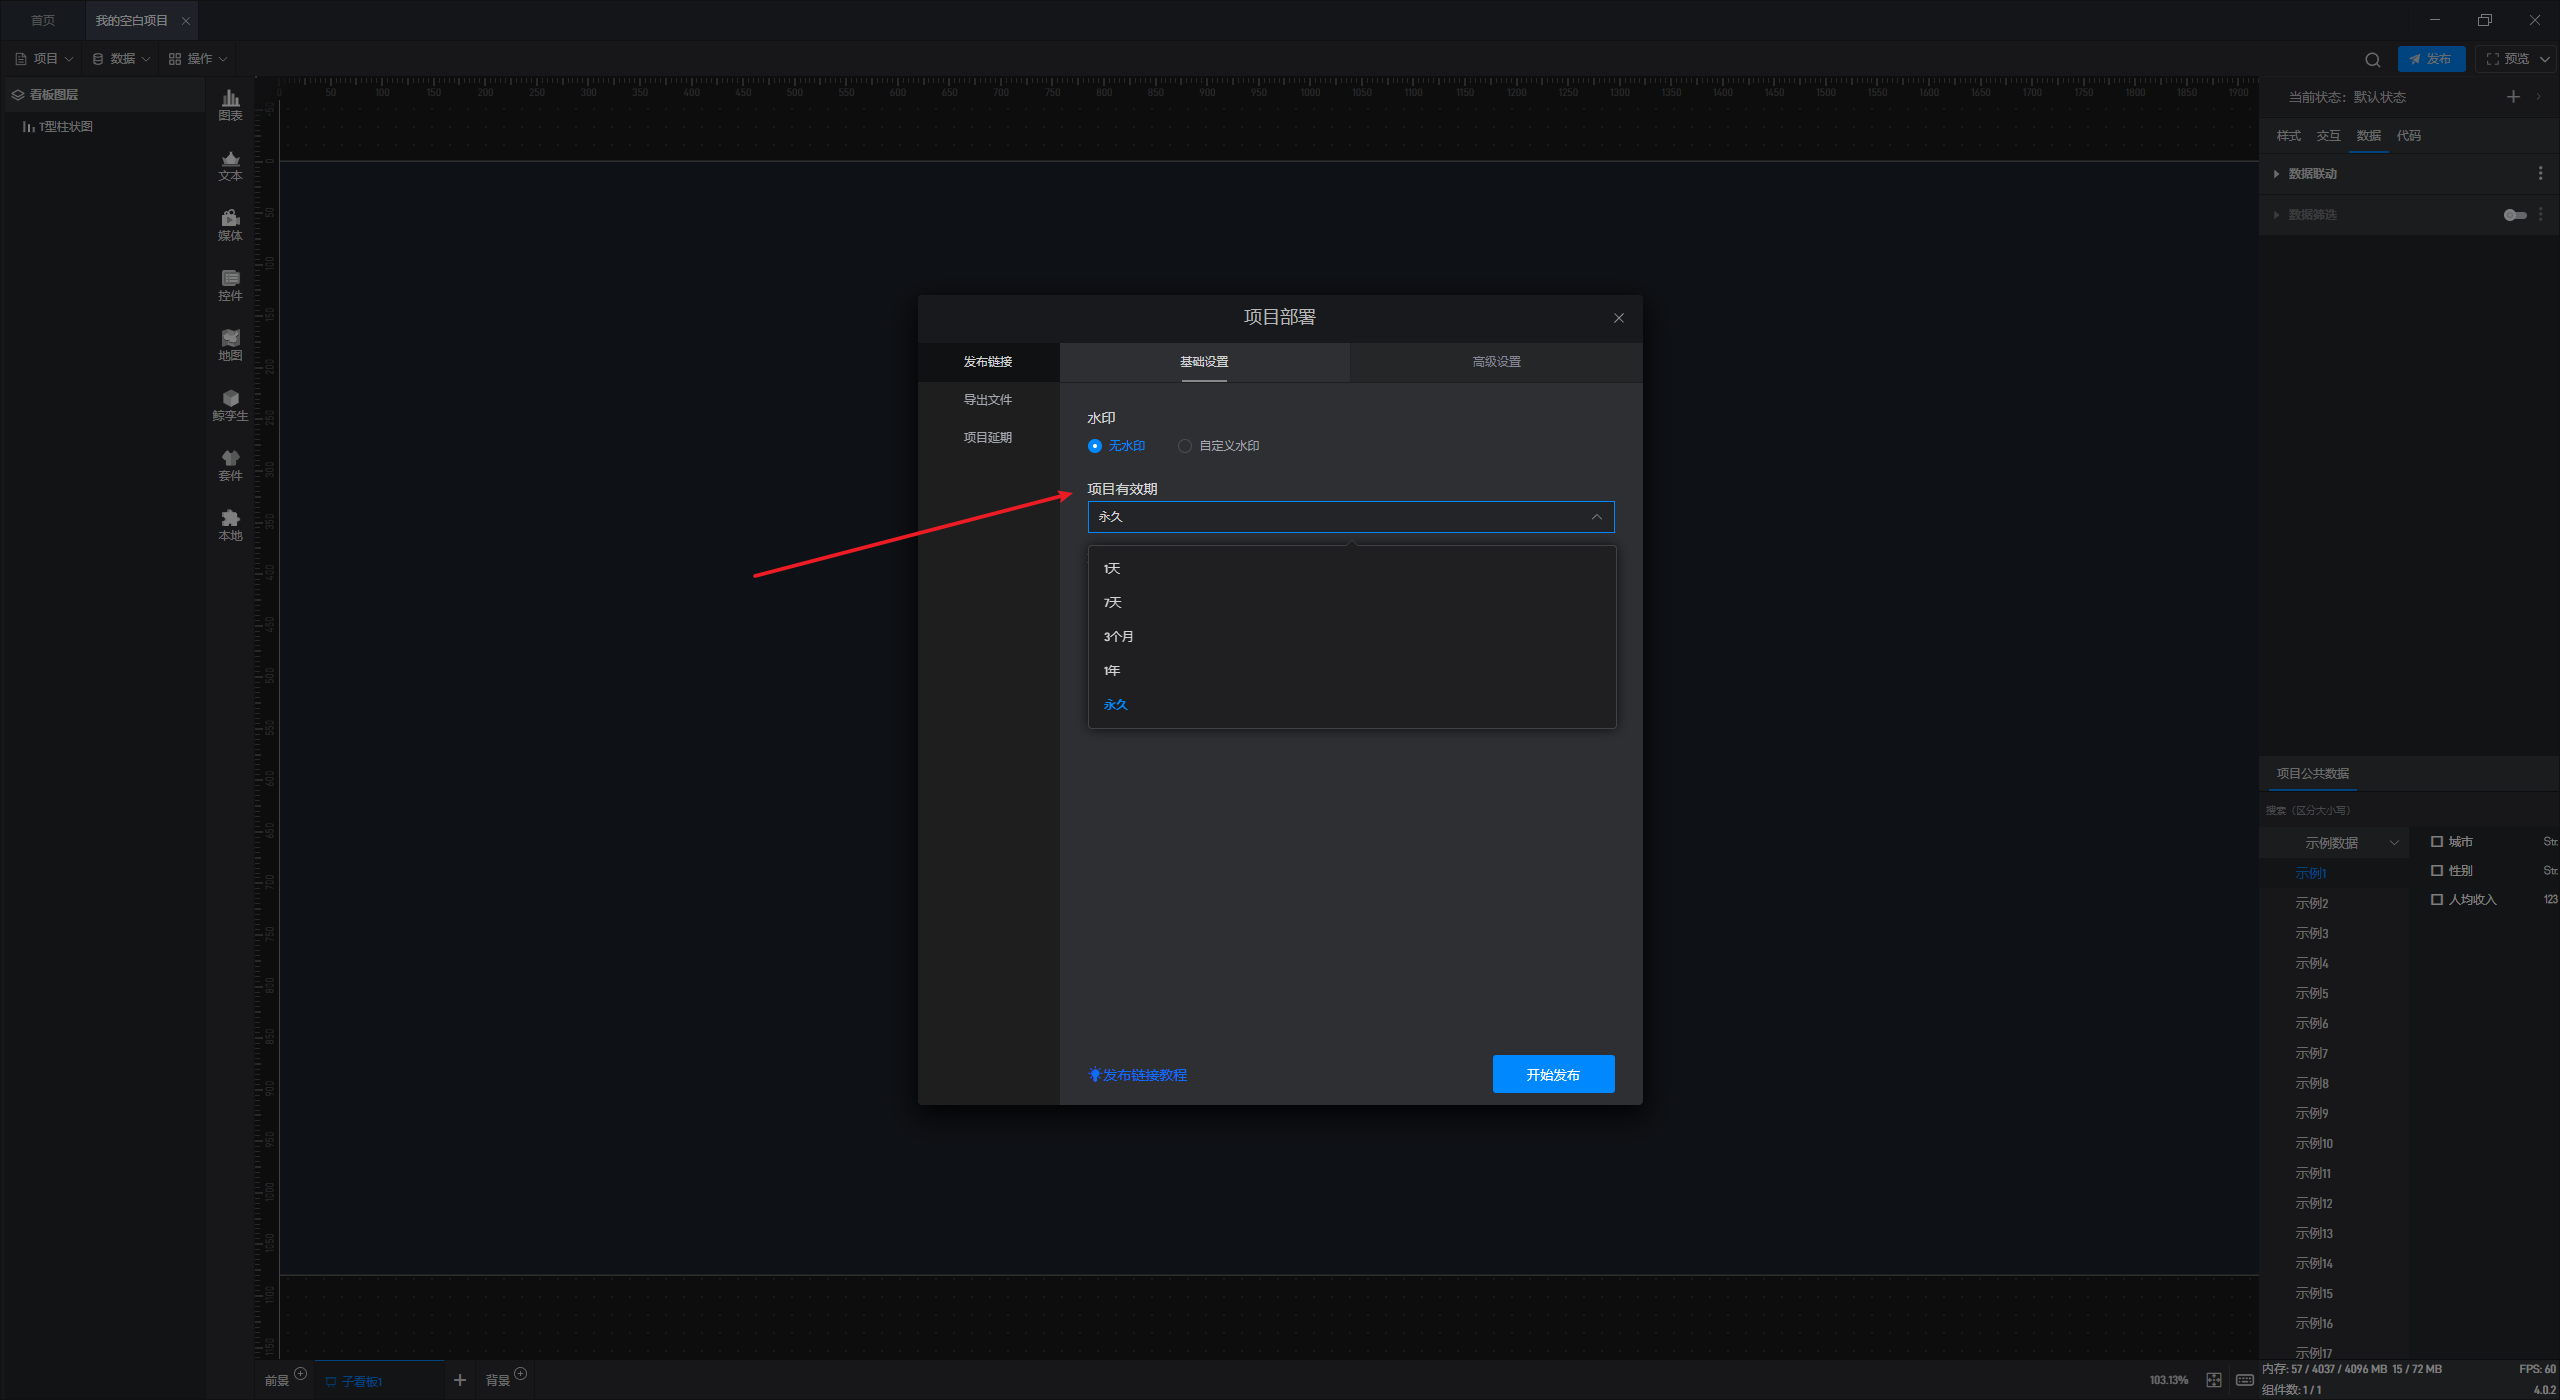Open the 示例数据 dropdown
The image size is (2560, 1400).
(x=2334, y=843)
